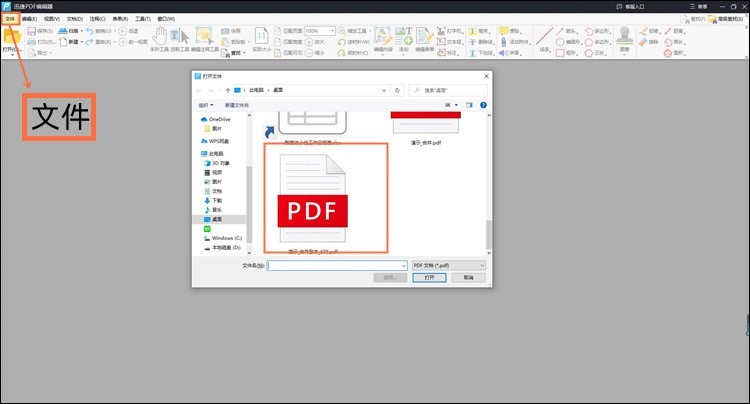Click the 取消 button in dialog
Viewport: 750px width, 404px height.
point(468,277)
